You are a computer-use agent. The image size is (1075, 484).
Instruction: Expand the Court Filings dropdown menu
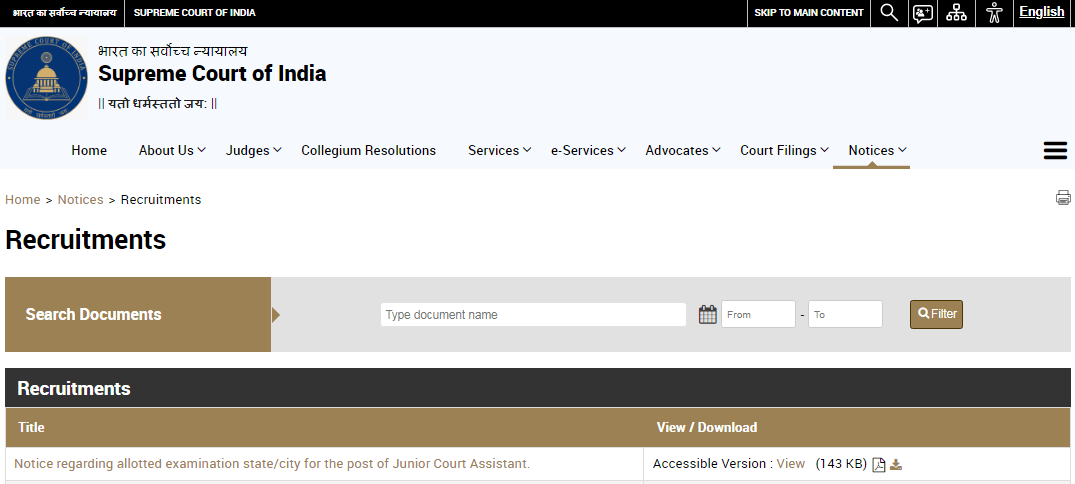784,150
